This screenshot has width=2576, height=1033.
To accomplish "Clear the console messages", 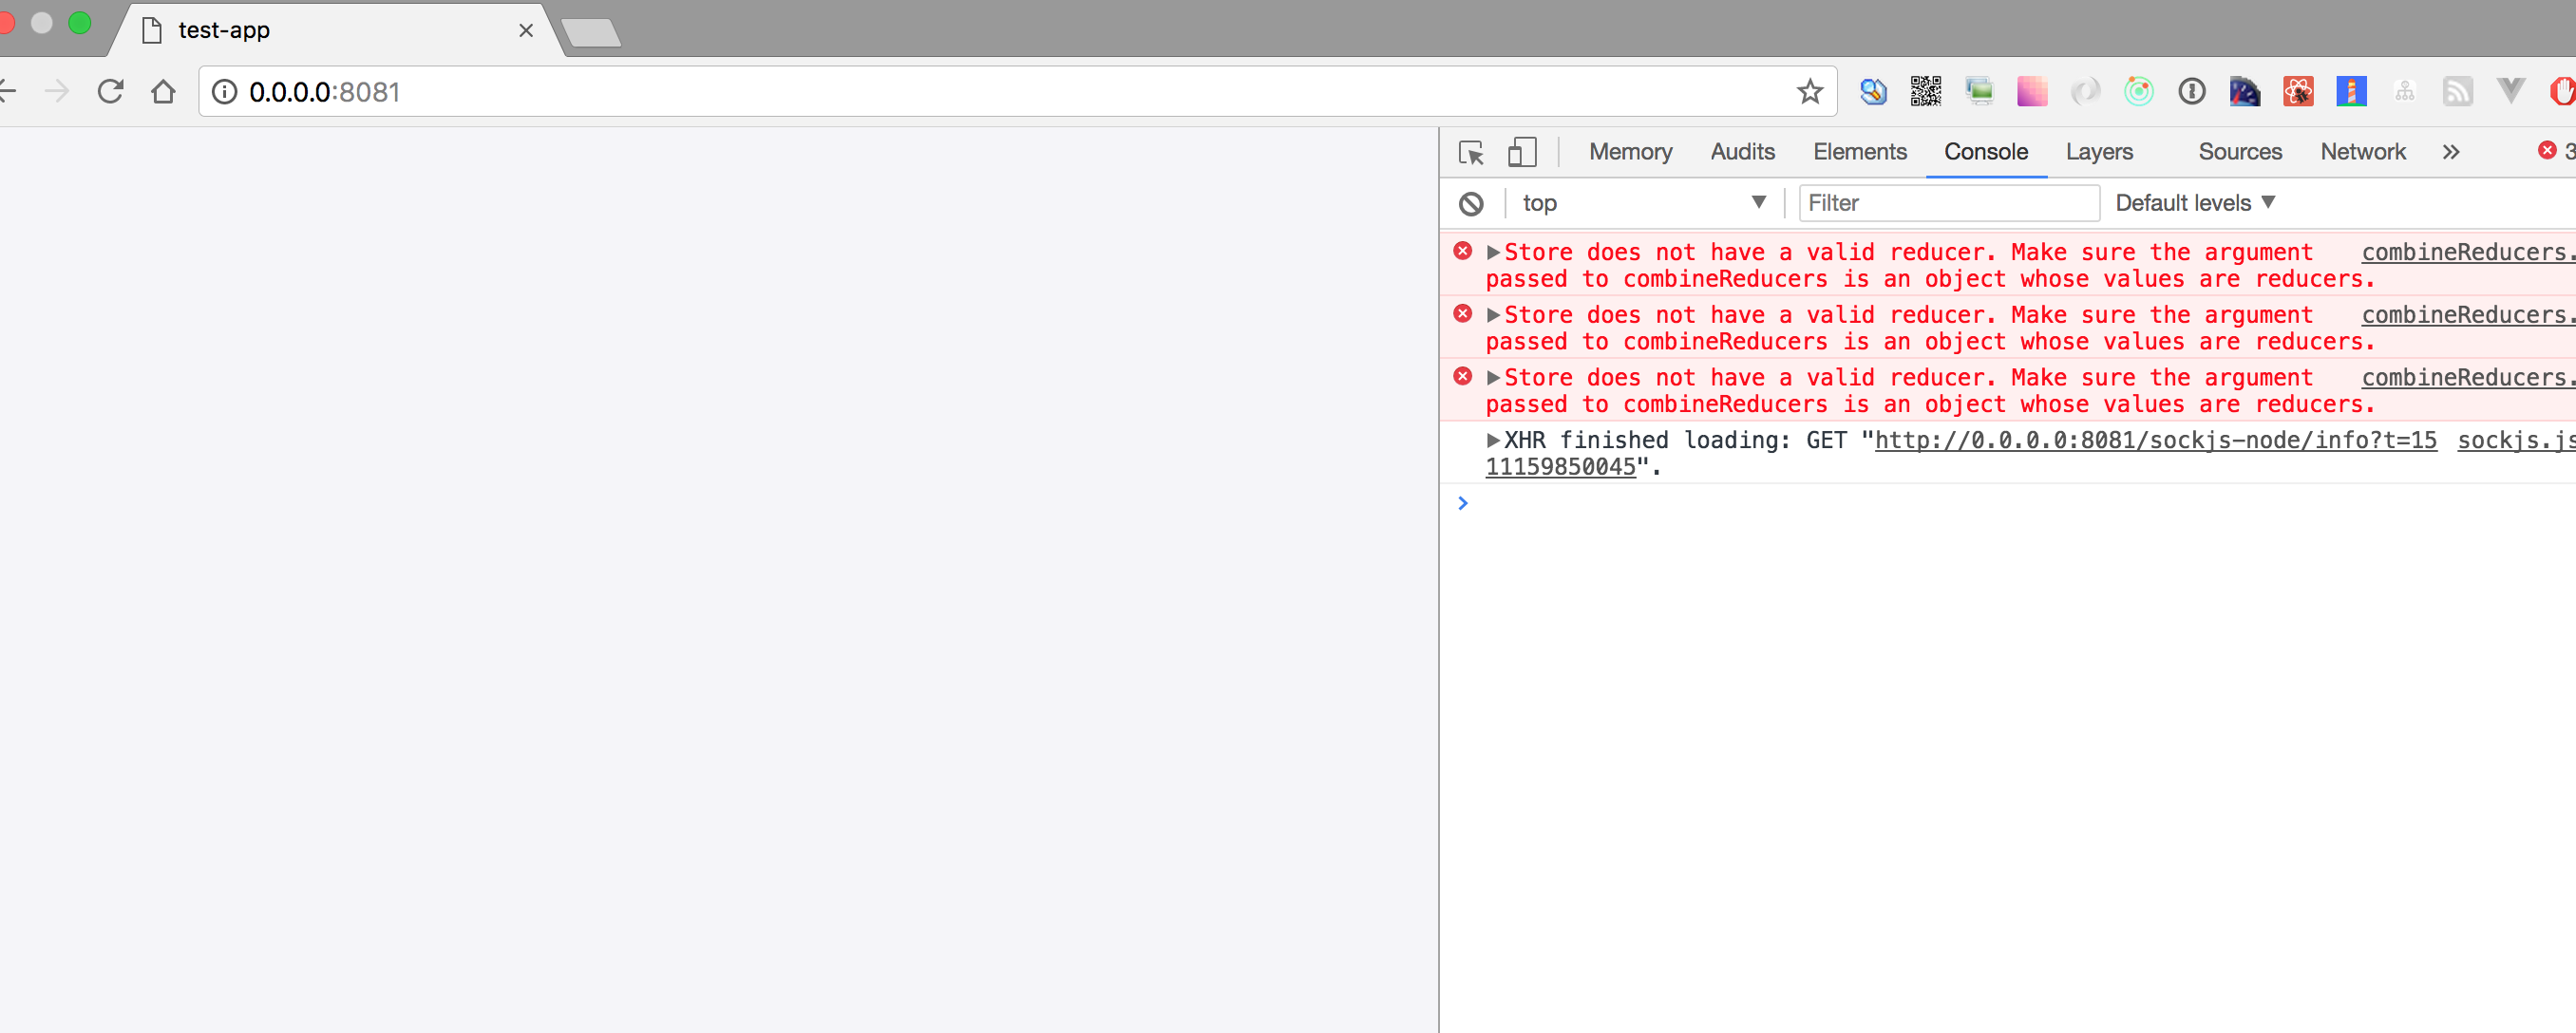I will click(x=1471, y=203).
